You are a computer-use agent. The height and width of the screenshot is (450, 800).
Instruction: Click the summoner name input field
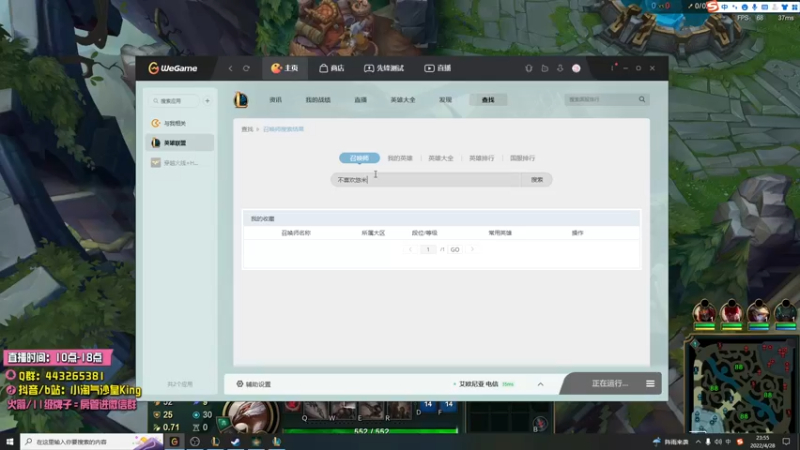tap(426, 180)
